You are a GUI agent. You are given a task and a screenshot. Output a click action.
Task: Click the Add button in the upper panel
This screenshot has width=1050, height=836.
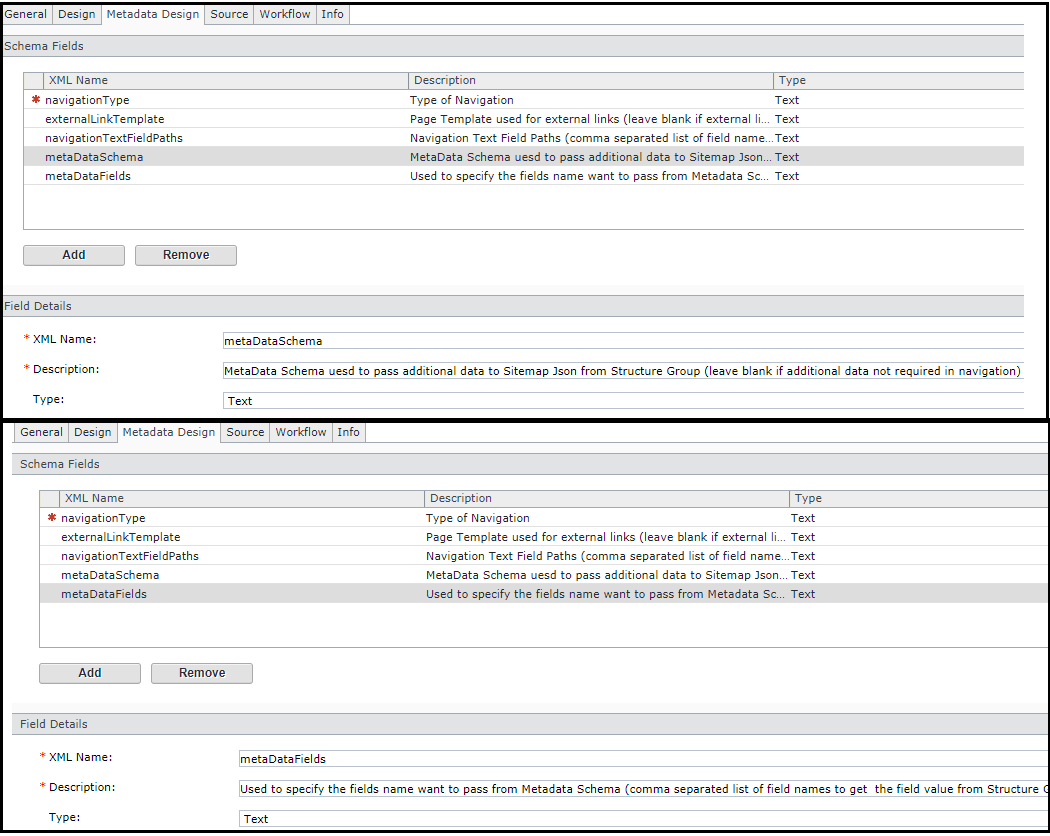pos(74,255)
